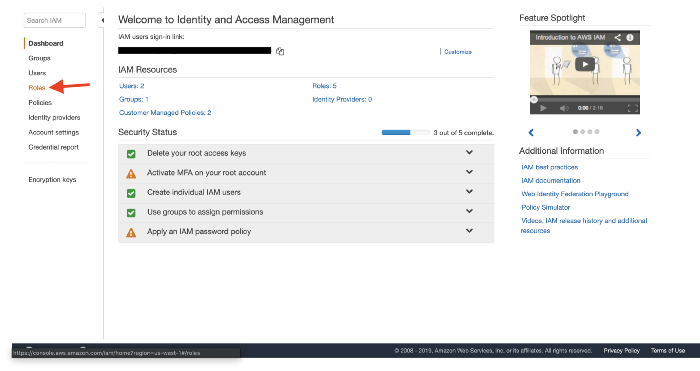The width and height of the screenshot is (700, 371).
Task: Open Dashboard in the sidebar
Action: 46,43
